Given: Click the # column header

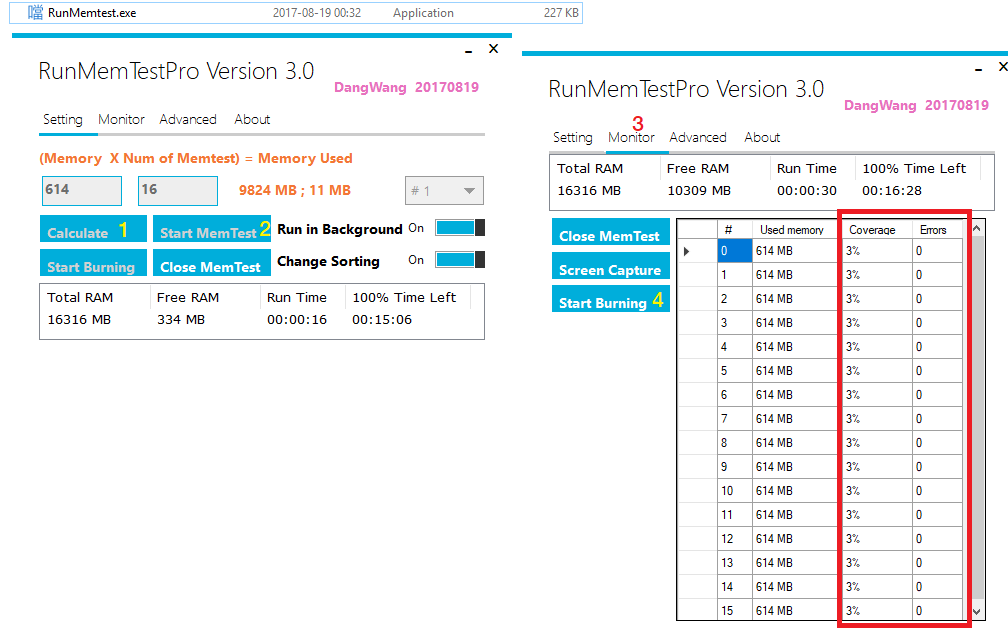Looking at the screenshot, I should (x=734, y=230).
